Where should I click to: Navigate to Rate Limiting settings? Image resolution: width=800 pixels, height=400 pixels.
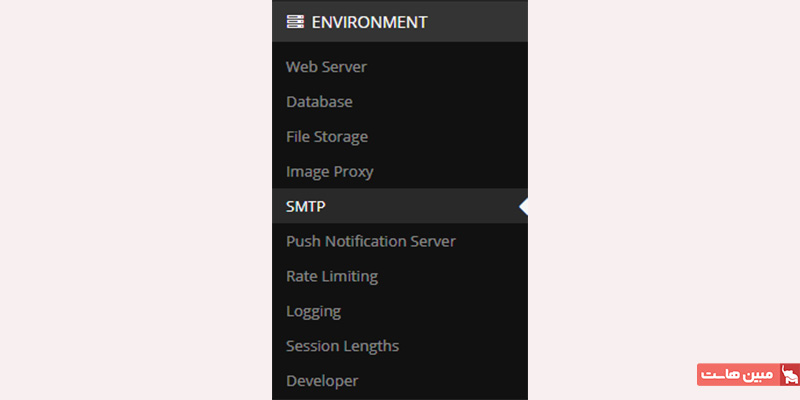[x=332, y=276]
